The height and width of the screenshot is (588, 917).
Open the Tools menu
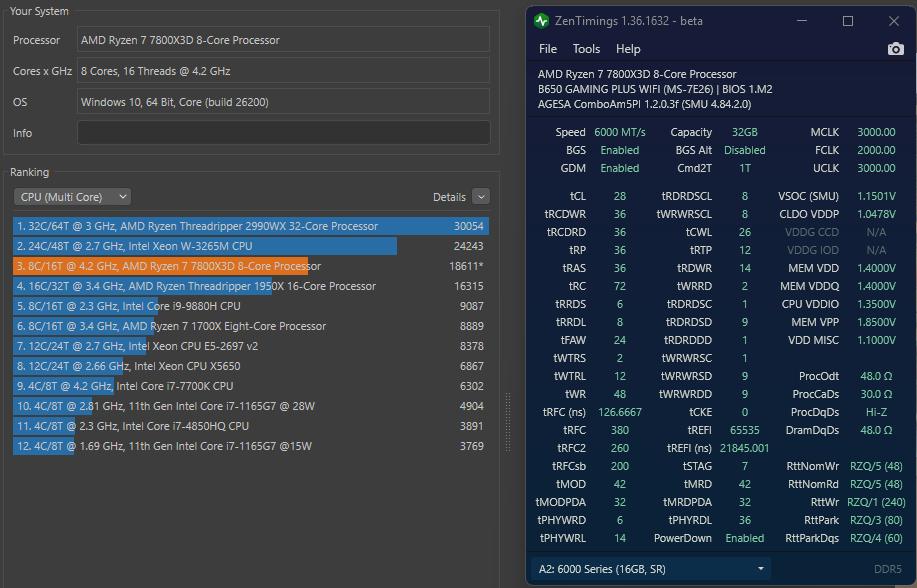click(x=586, y=49)
